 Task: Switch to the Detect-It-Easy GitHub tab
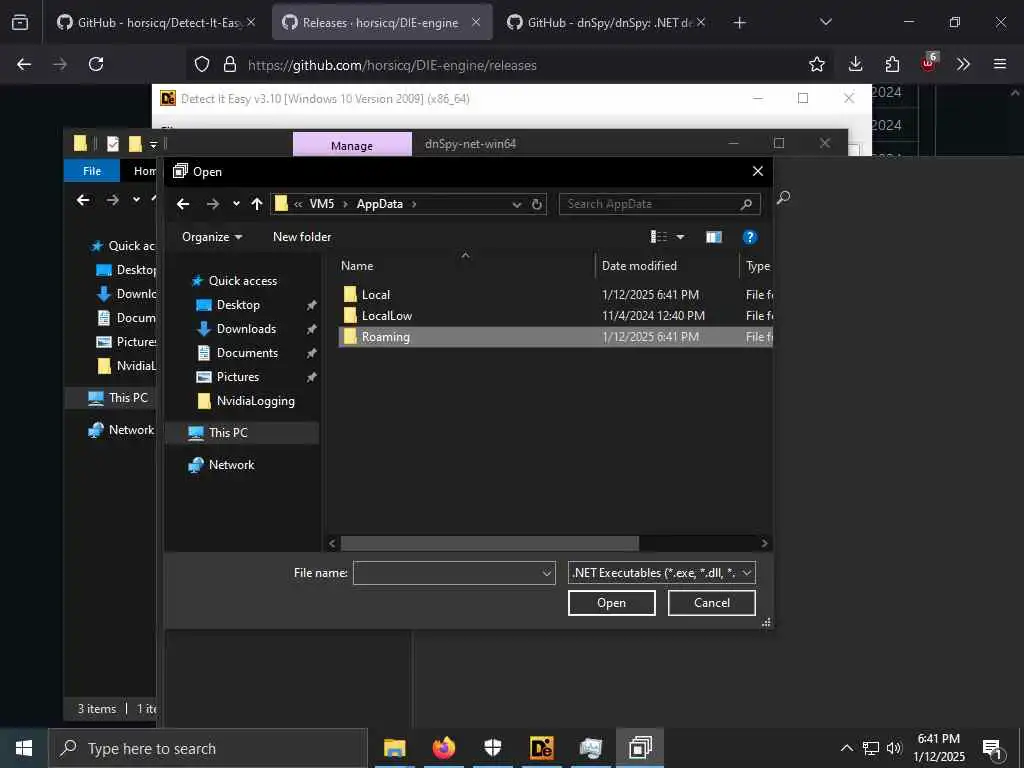tap(157, 23)
